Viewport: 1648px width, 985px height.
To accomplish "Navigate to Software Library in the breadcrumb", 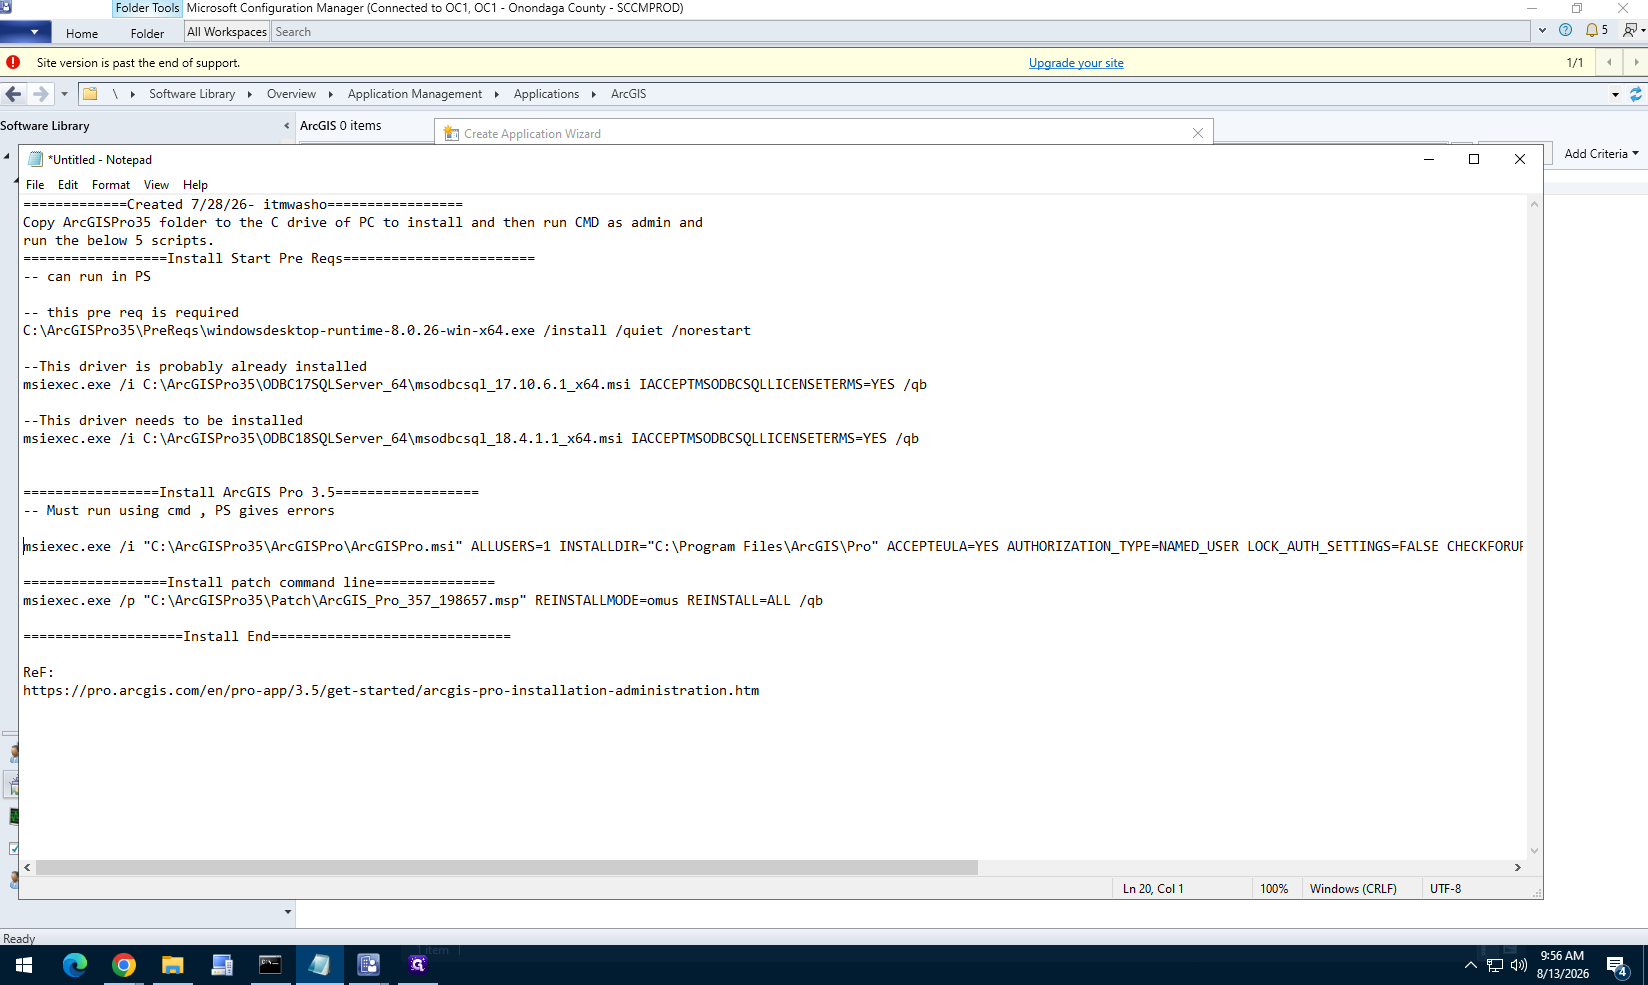I will pos(192,94).
